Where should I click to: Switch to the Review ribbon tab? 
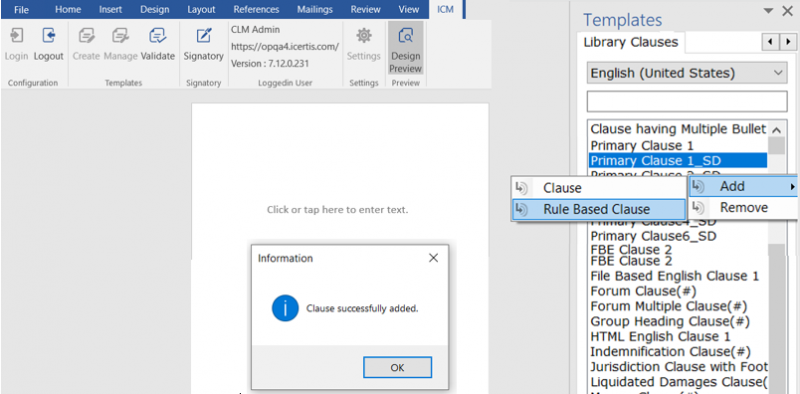365,9
